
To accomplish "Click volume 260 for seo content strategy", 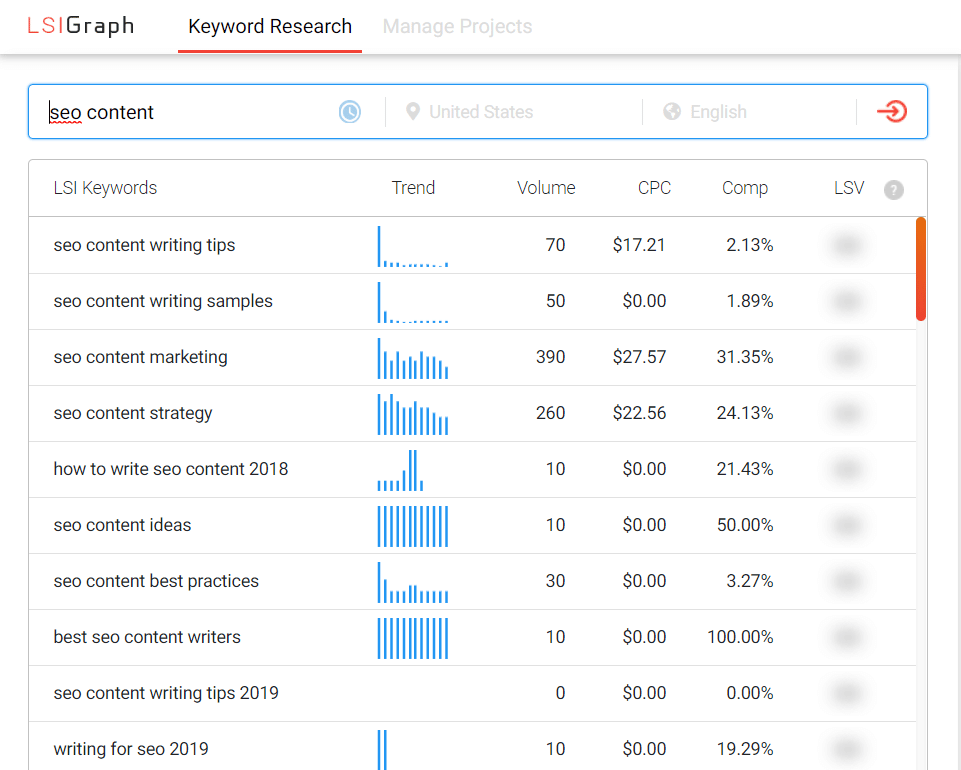I will (550, 413).
